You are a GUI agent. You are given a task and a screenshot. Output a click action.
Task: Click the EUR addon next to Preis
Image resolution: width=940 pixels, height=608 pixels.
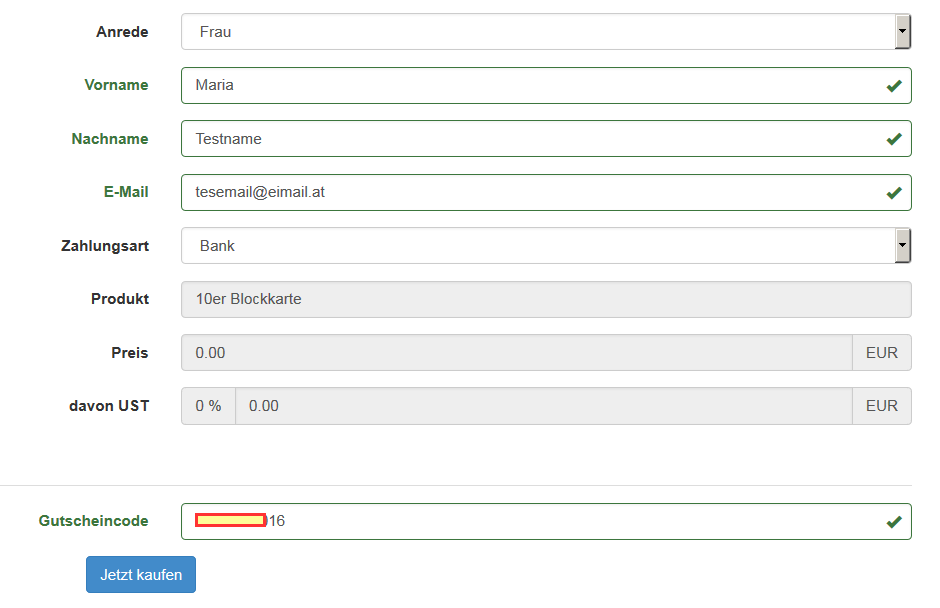(x=882, y=353)
